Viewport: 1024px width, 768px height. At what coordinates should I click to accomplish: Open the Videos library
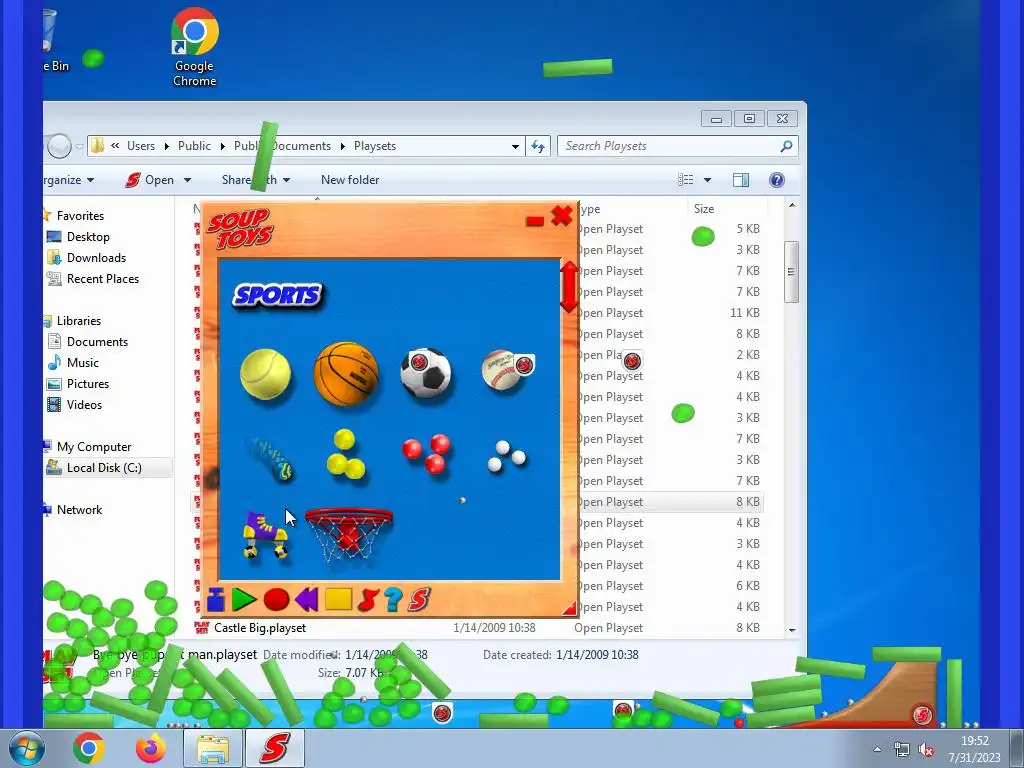click(84, 405)
